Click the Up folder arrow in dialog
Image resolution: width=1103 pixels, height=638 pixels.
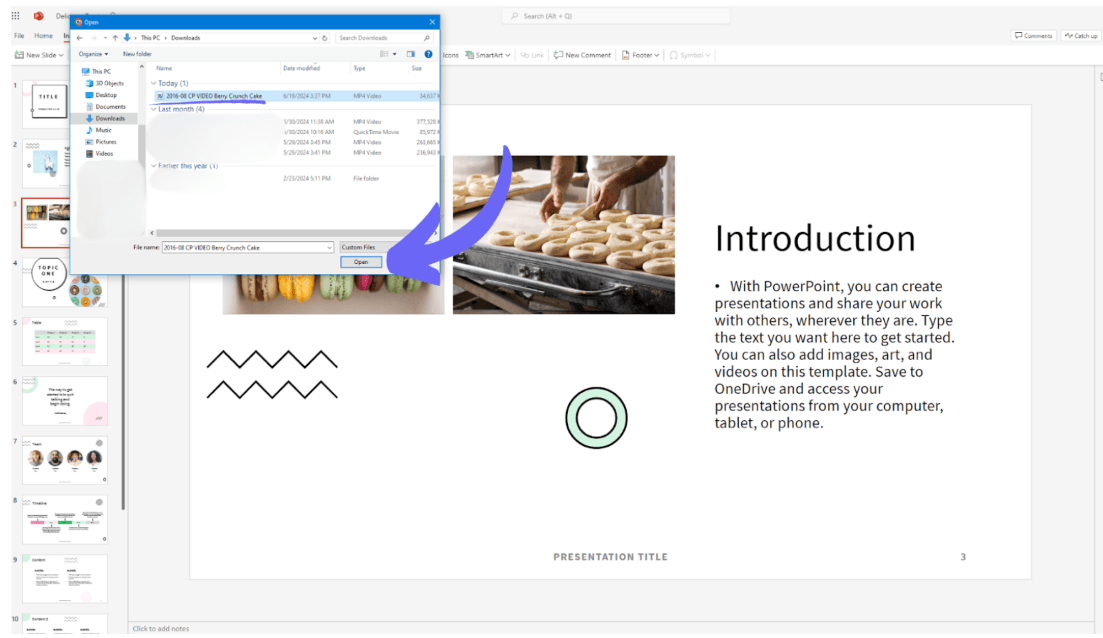click(114, 38)
